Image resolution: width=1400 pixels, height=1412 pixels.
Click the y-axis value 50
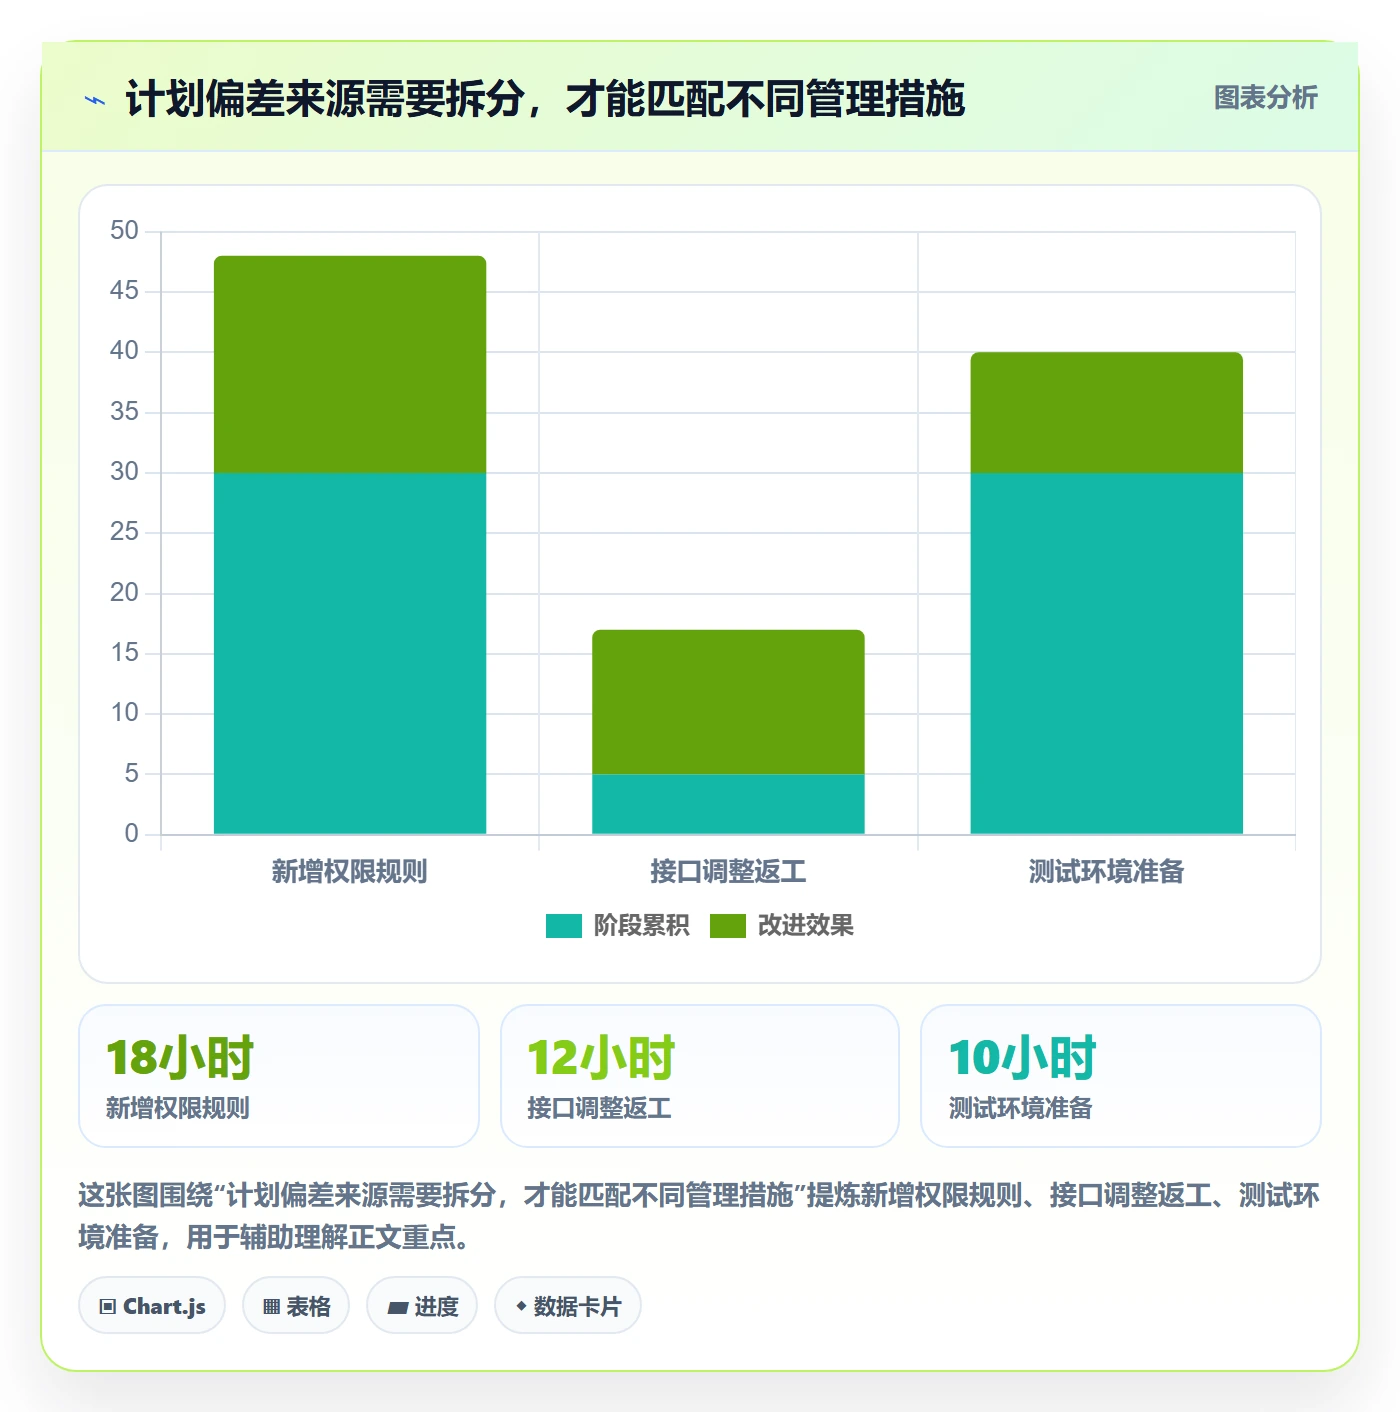[124, 231]
